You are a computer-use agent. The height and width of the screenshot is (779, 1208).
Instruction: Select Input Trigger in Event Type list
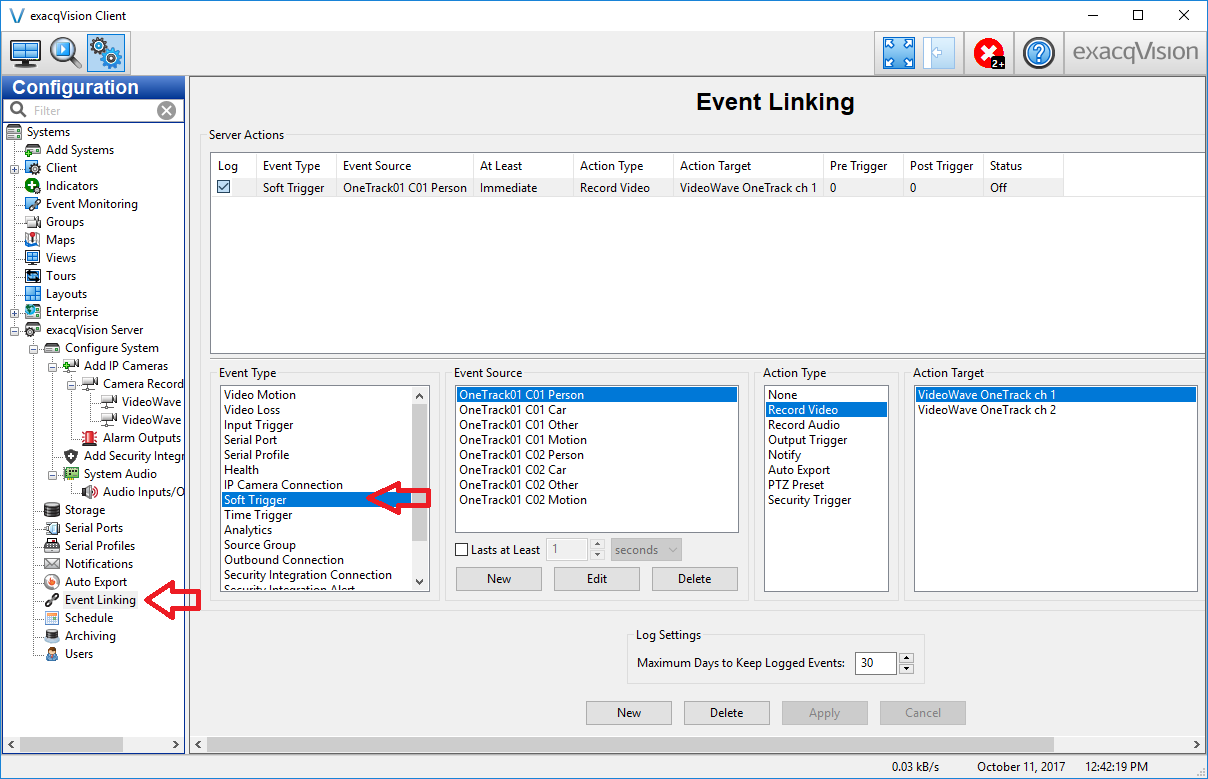click(x=259, y=425)
